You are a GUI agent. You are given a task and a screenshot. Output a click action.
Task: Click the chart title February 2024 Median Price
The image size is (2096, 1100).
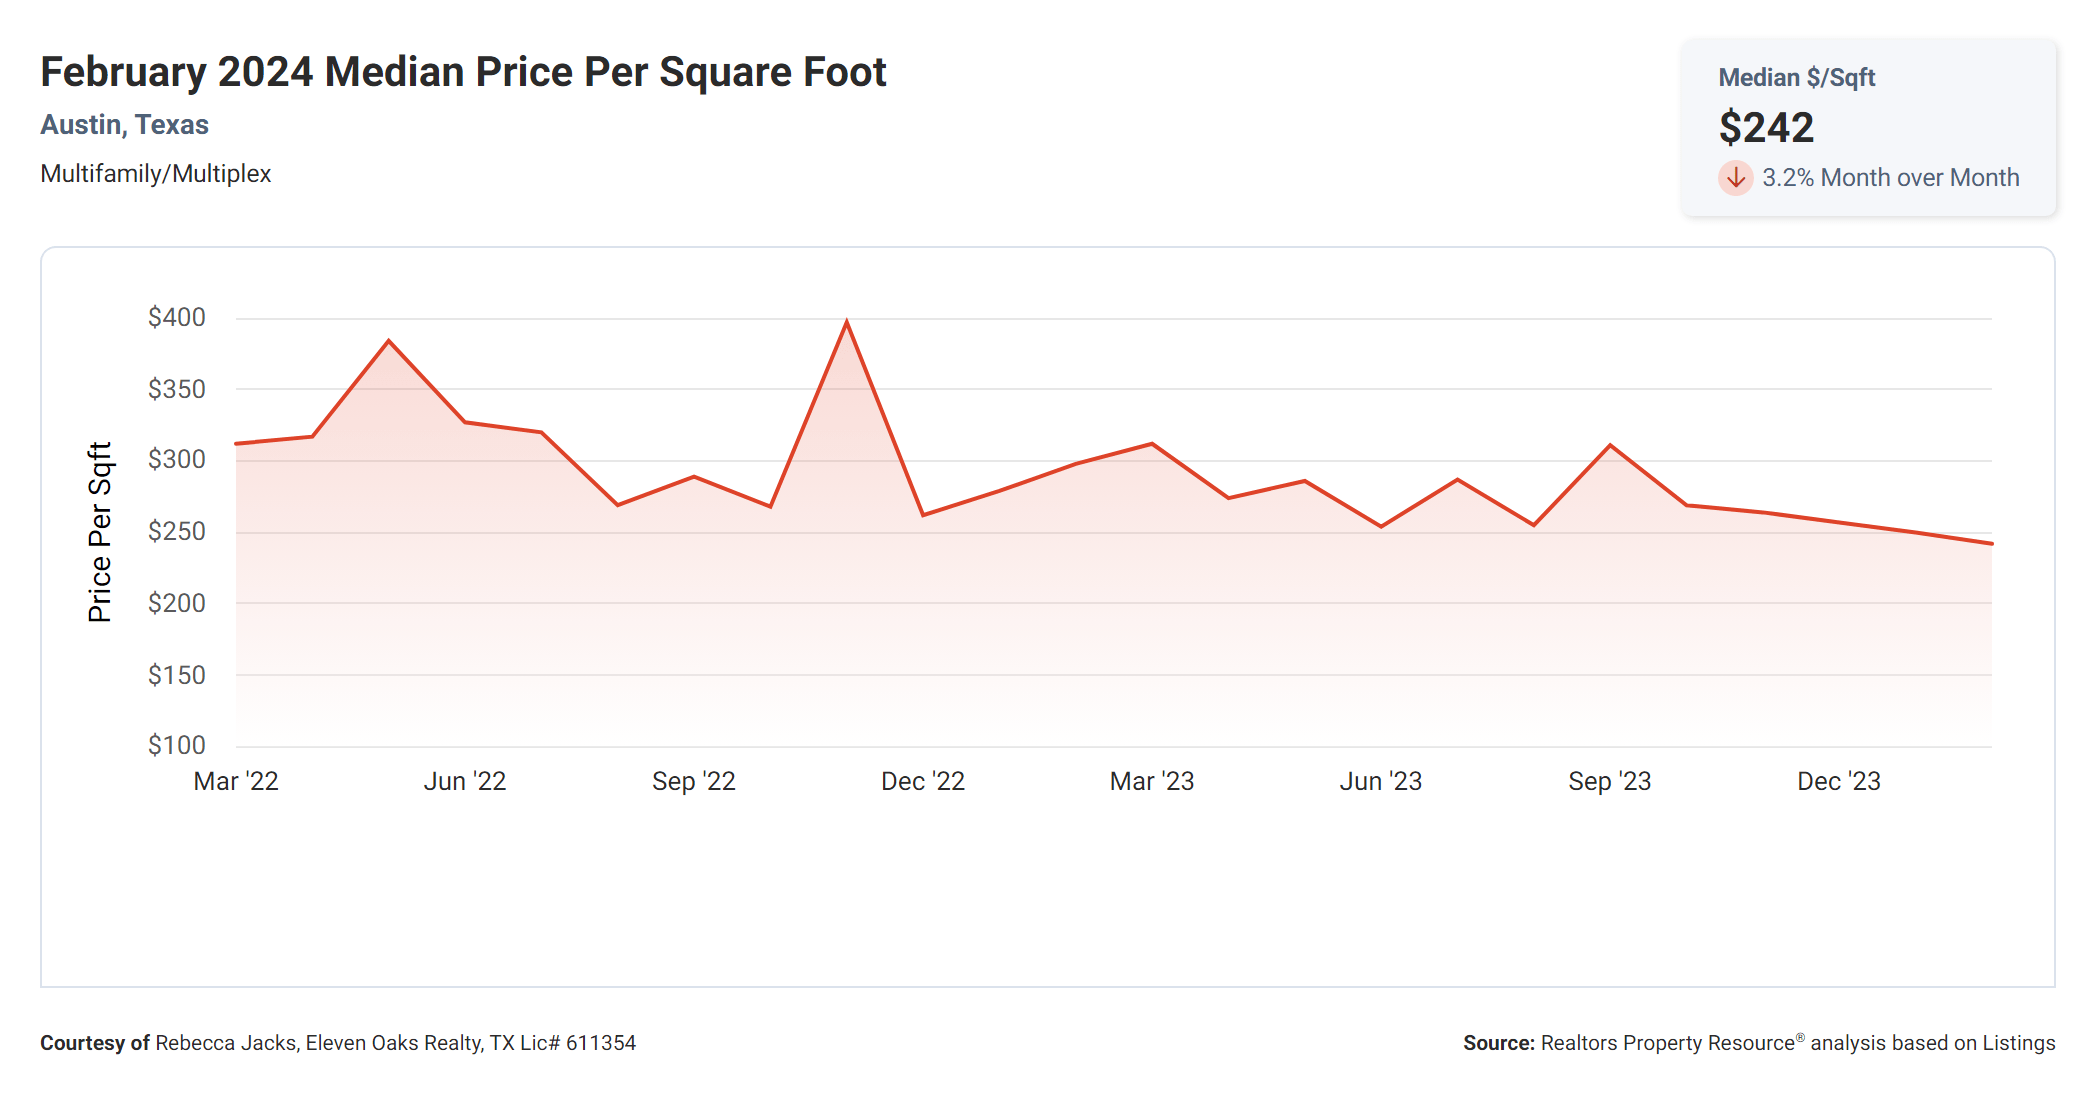(x=463, y=72)
